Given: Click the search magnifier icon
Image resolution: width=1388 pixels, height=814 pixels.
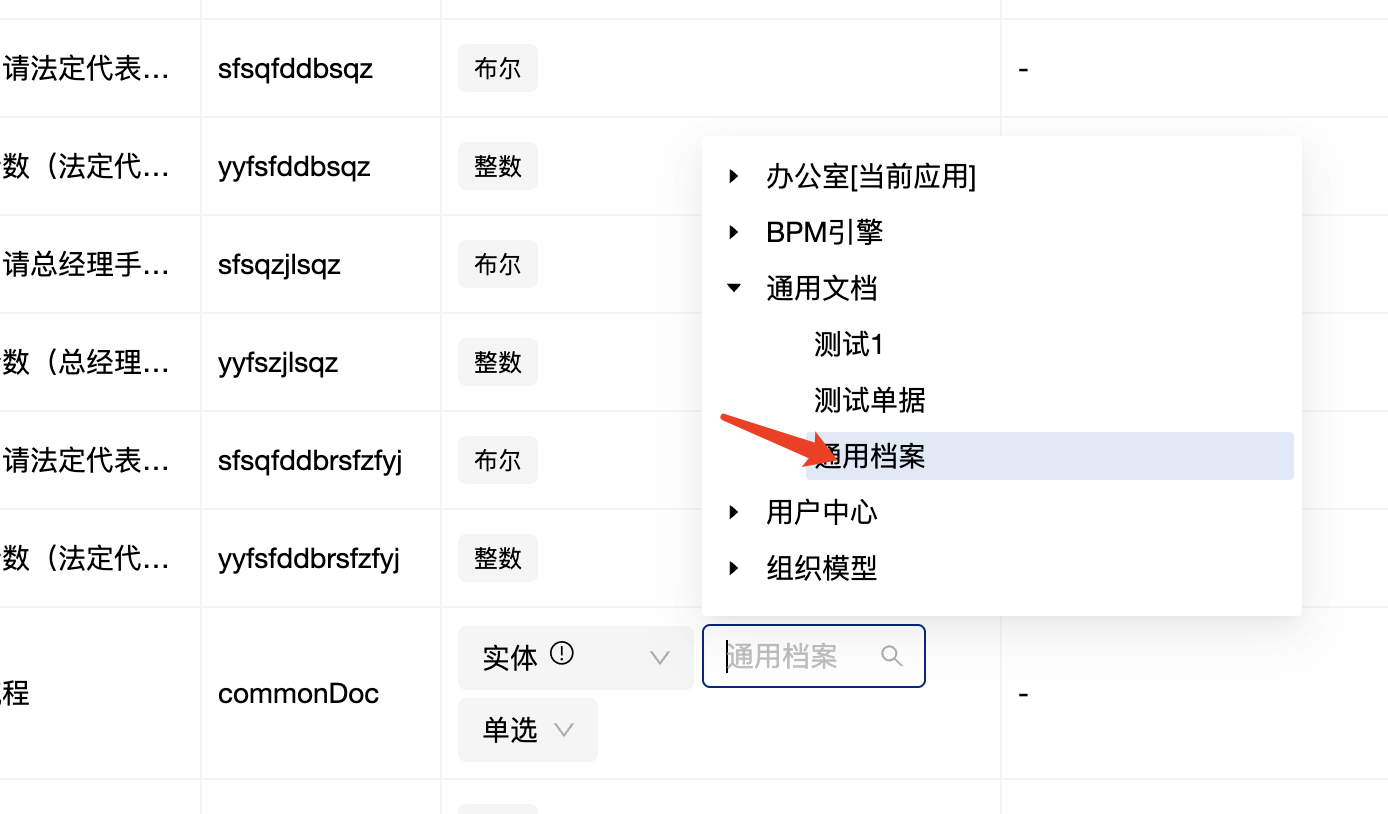Looking at the screenshot, I should (x=891, y=656).
